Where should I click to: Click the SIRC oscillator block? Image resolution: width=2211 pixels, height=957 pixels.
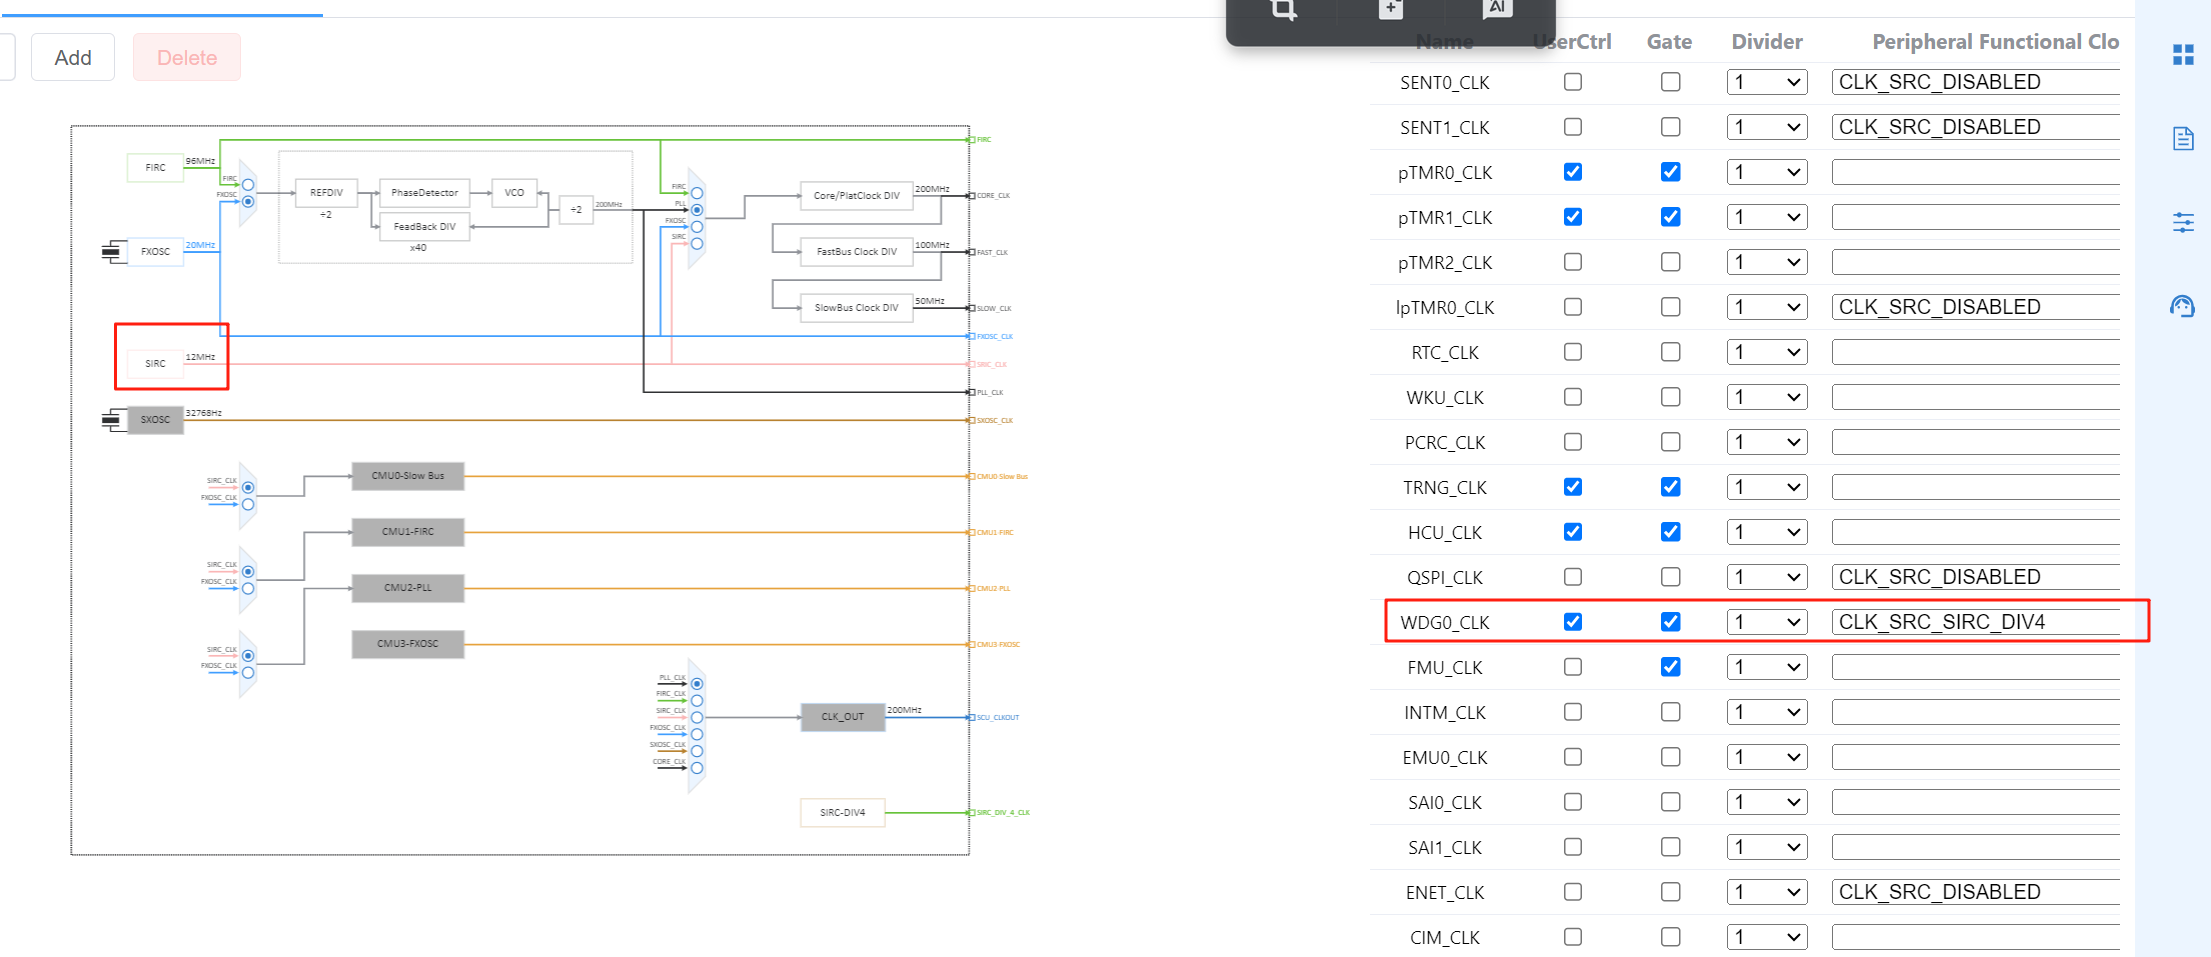pos(155,364)
